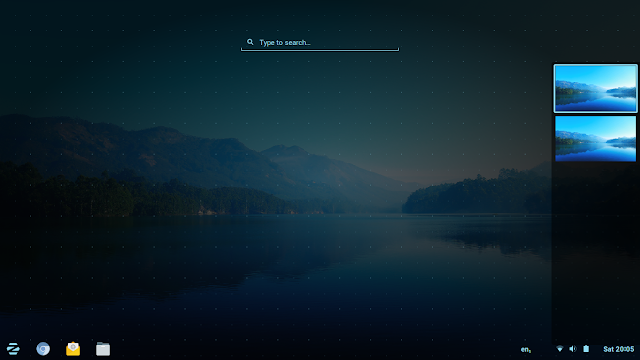The width and height of the screenshot is (640, 360).
Task: Launch the Chromium web browser from the taskbar
Action: (43, 349)
